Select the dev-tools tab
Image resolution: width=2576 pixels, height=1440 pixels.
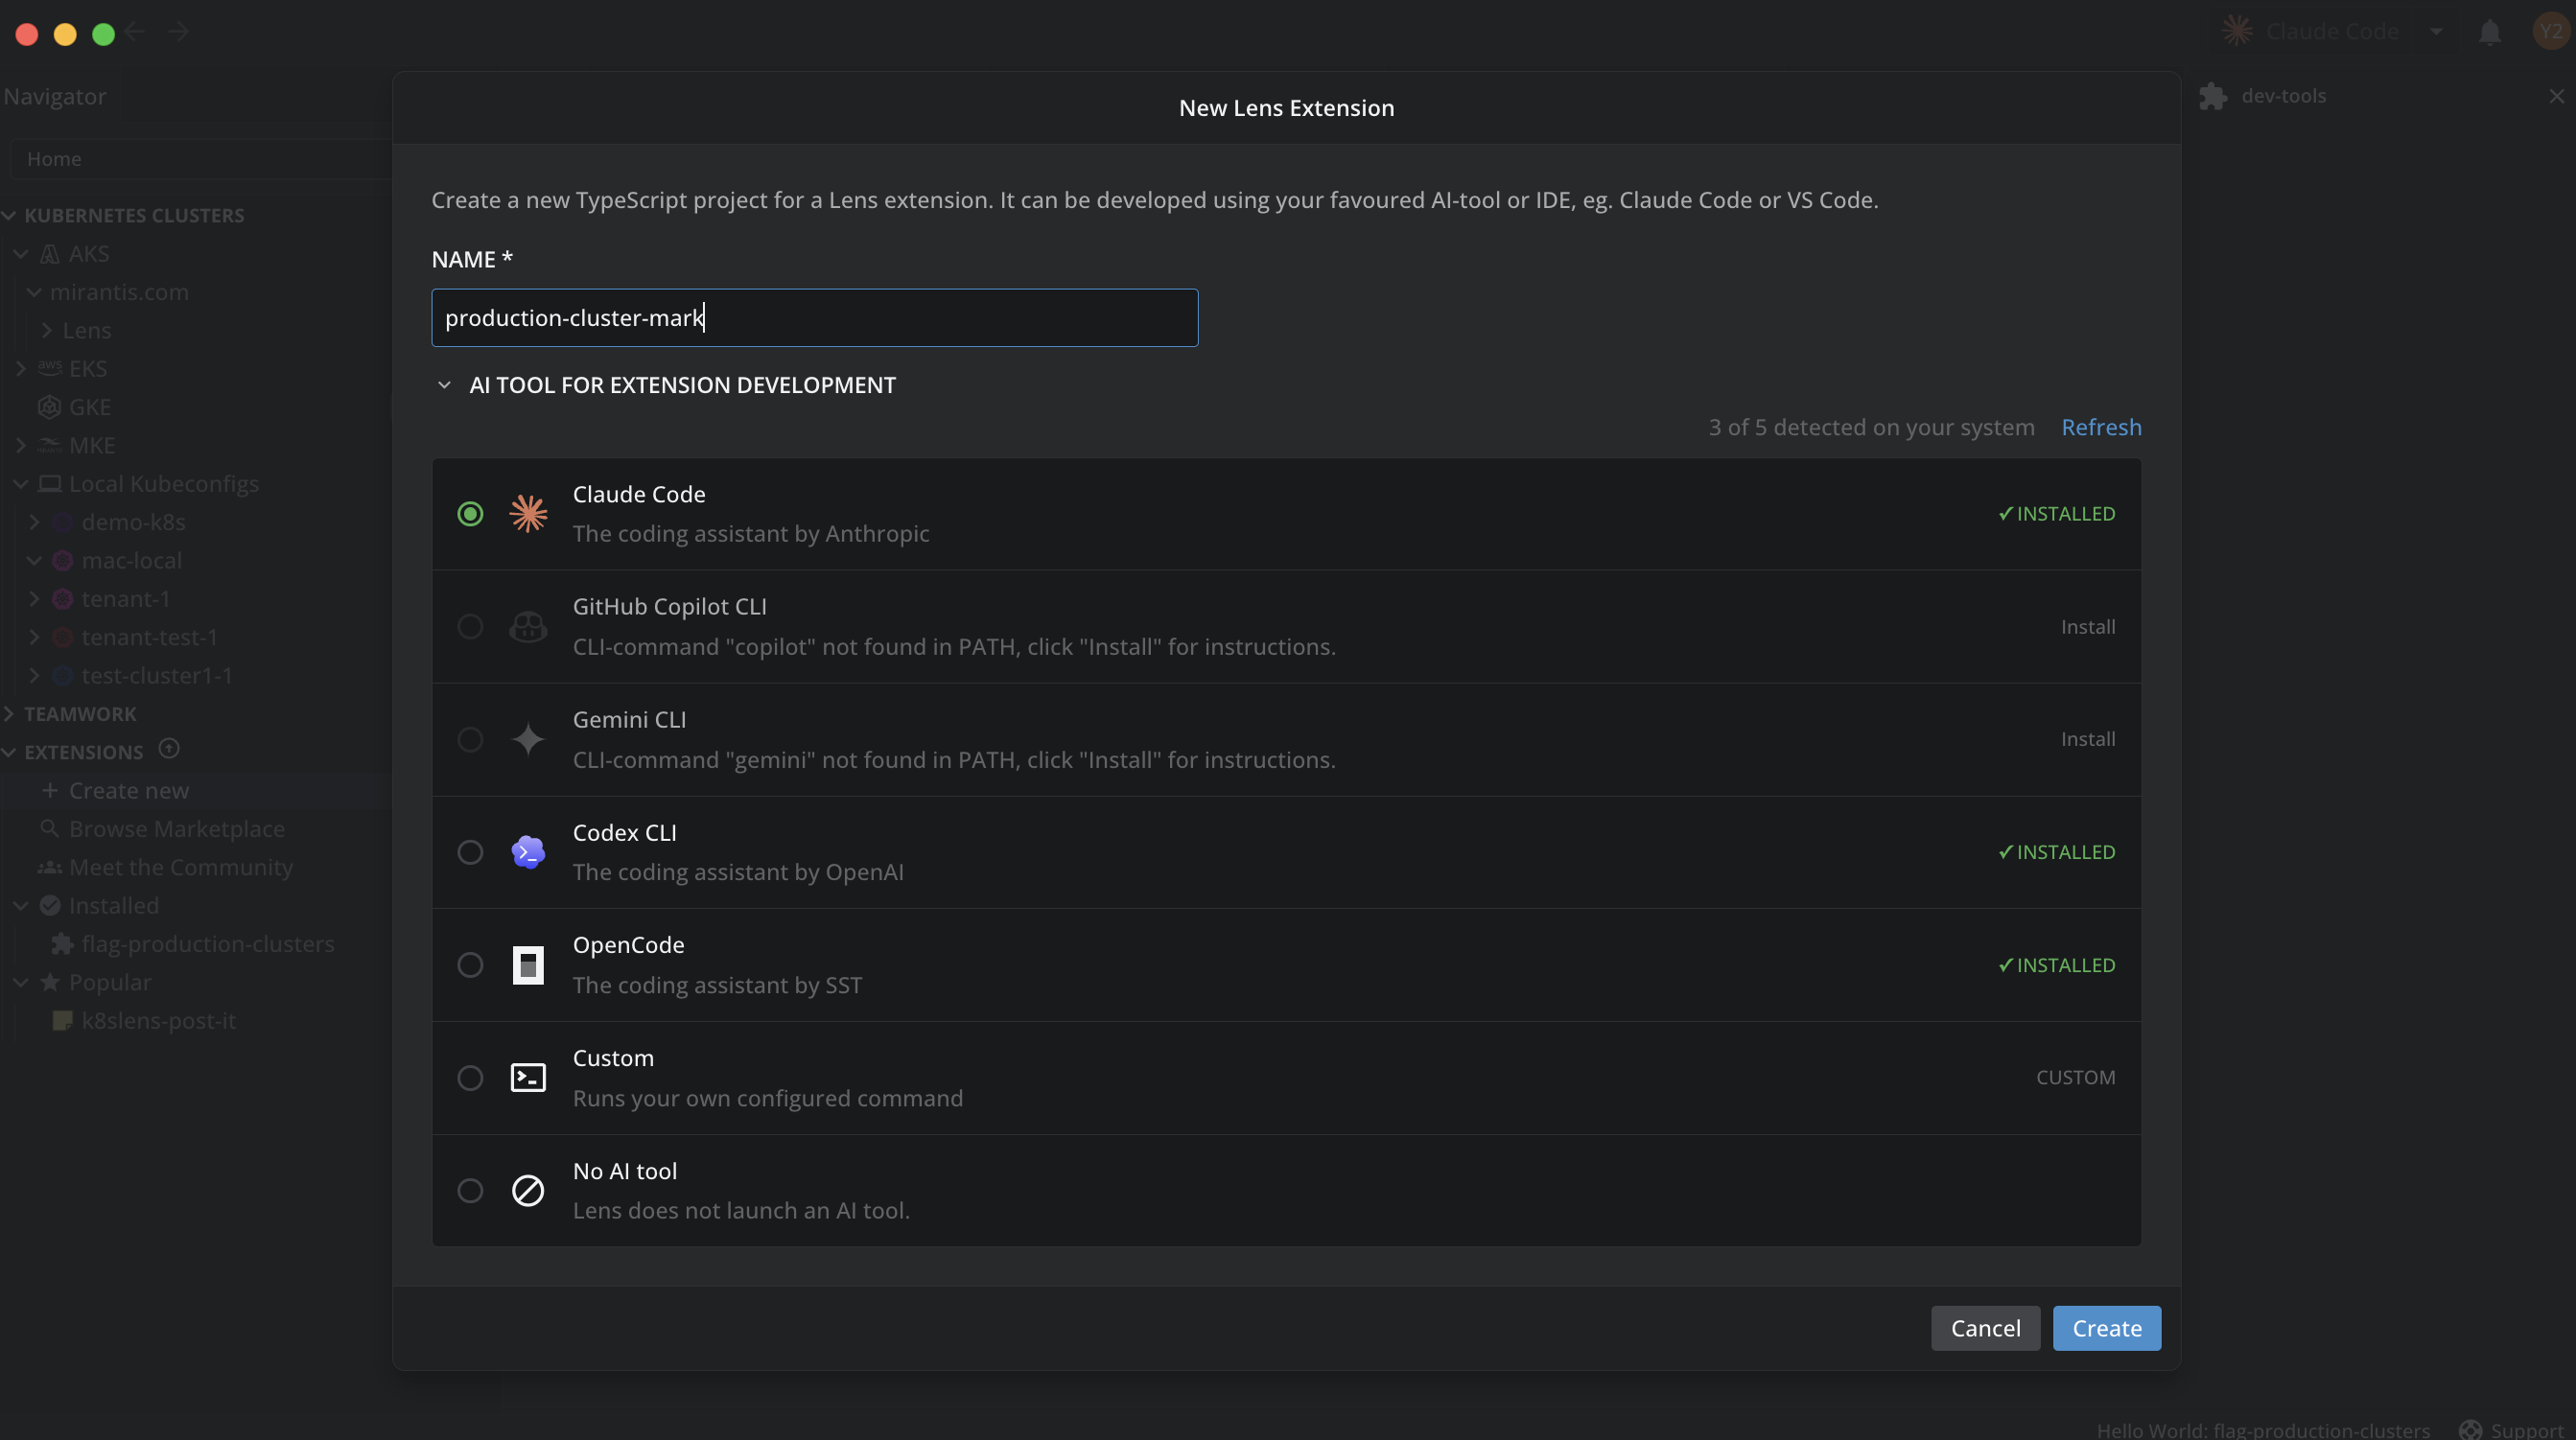[x=2283, y=96]
